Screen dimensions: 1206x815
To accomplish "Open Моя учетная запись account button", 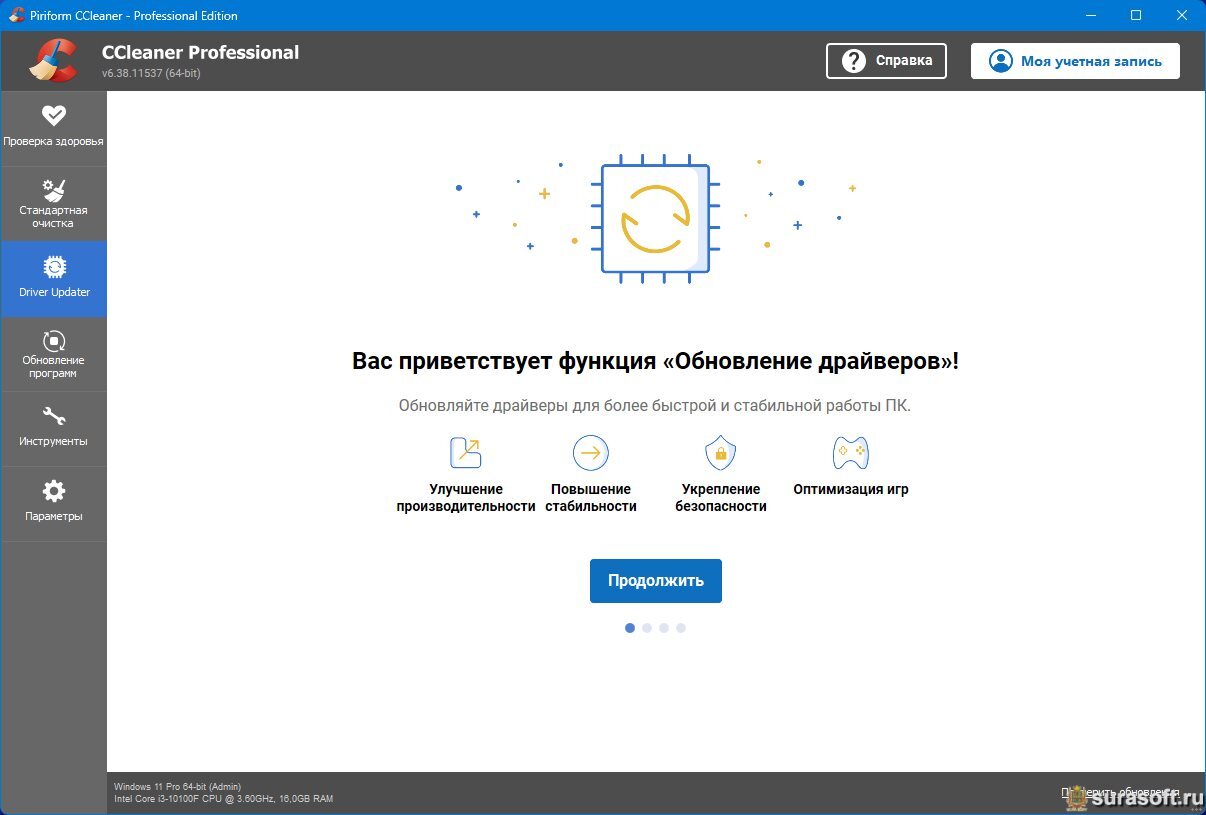I will click(x=1075, y=61).
